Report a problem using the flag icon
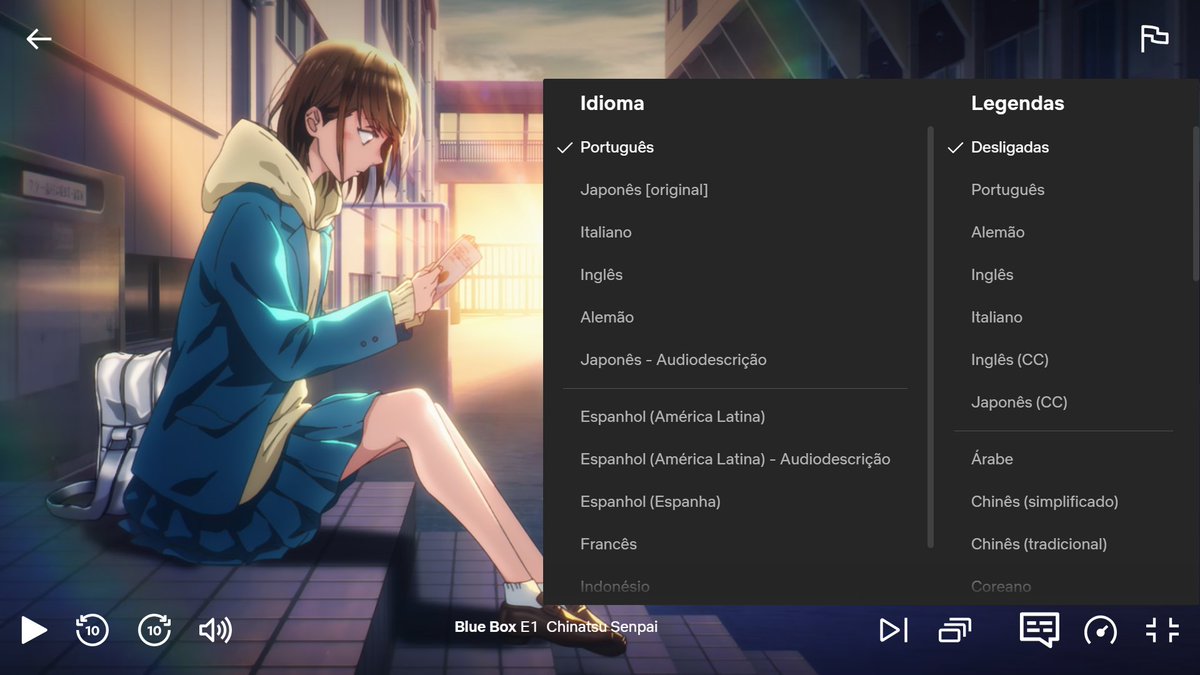Viewport: 1200px width, 675px height. click(x=1154, y=39)
